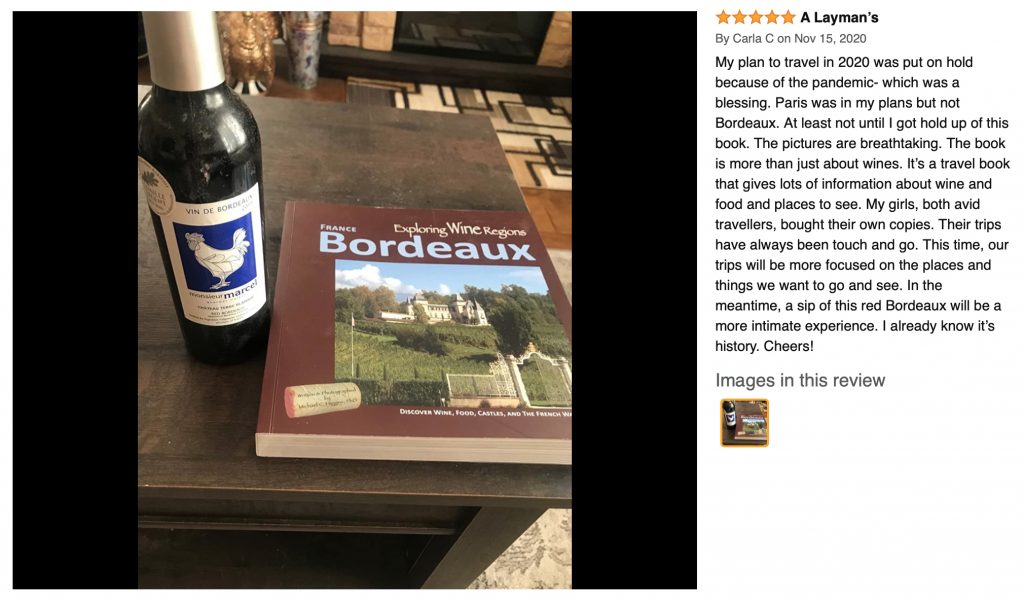The image size is (1024, 602).
Task: Click the second gold rating star
Action: click(739, 18)
